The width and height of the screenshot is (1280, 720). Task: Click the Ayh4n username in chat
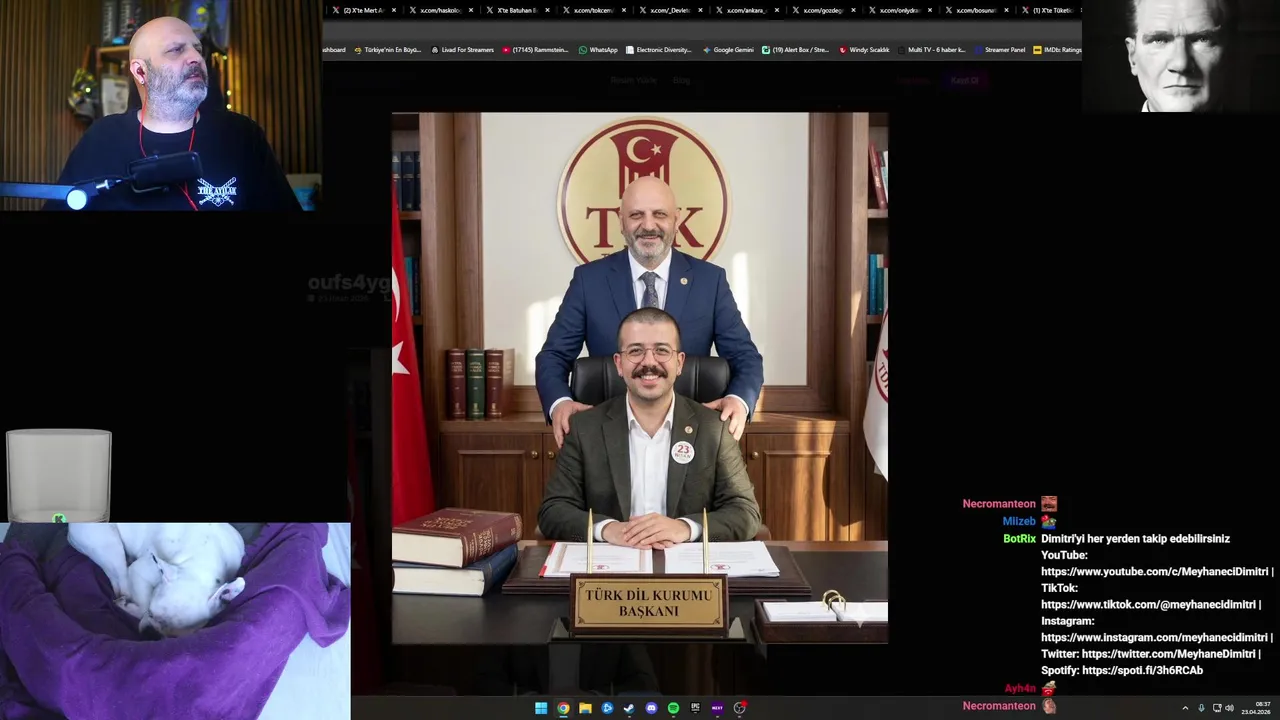(1020, 689)
